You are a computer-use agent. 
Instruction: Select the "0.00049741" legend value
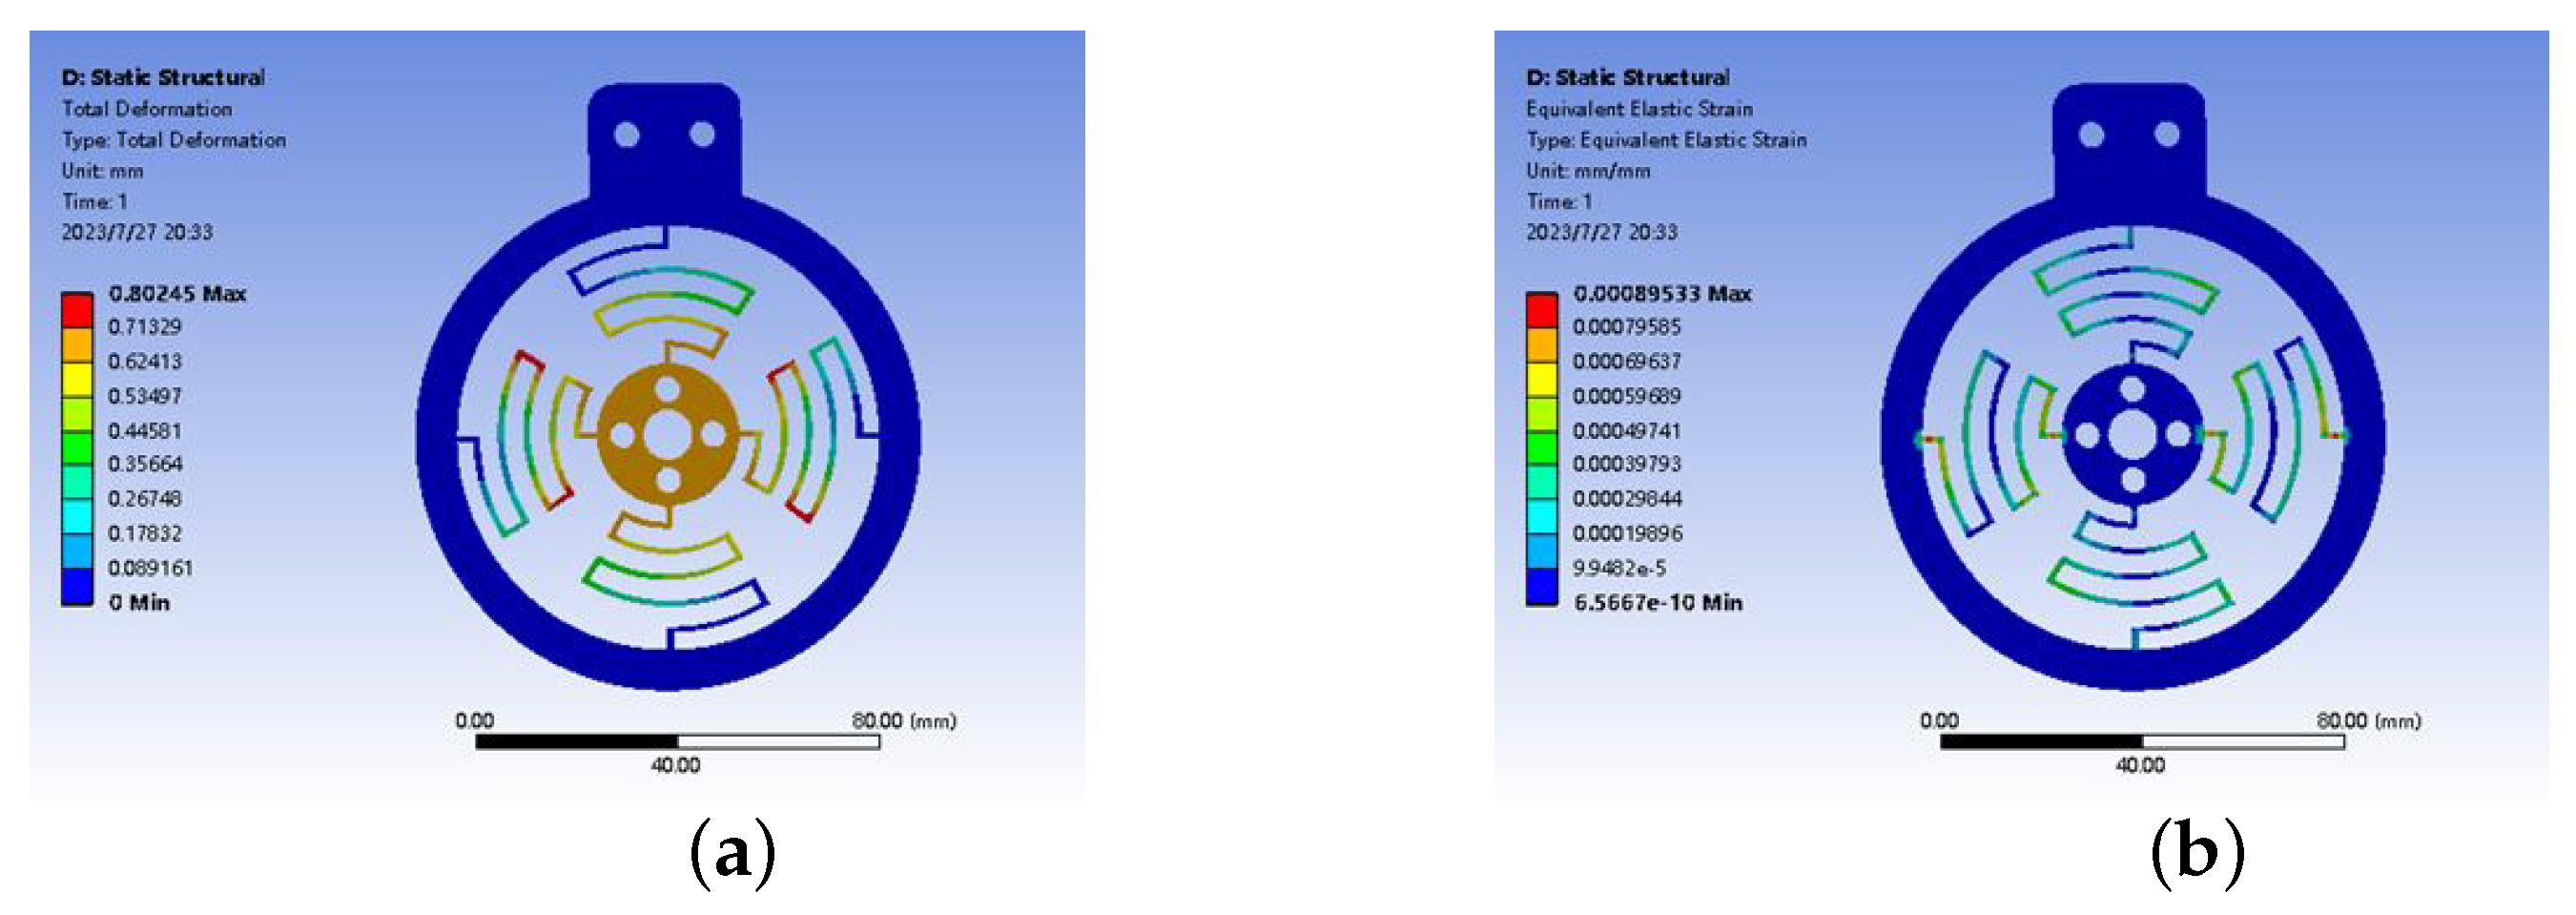1627,431
